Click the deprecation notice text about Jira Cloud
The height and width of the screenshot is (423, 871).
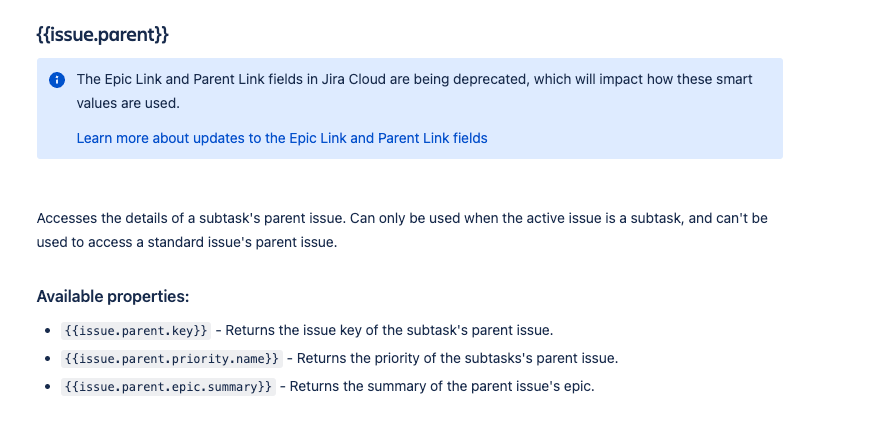pos(414,79)
